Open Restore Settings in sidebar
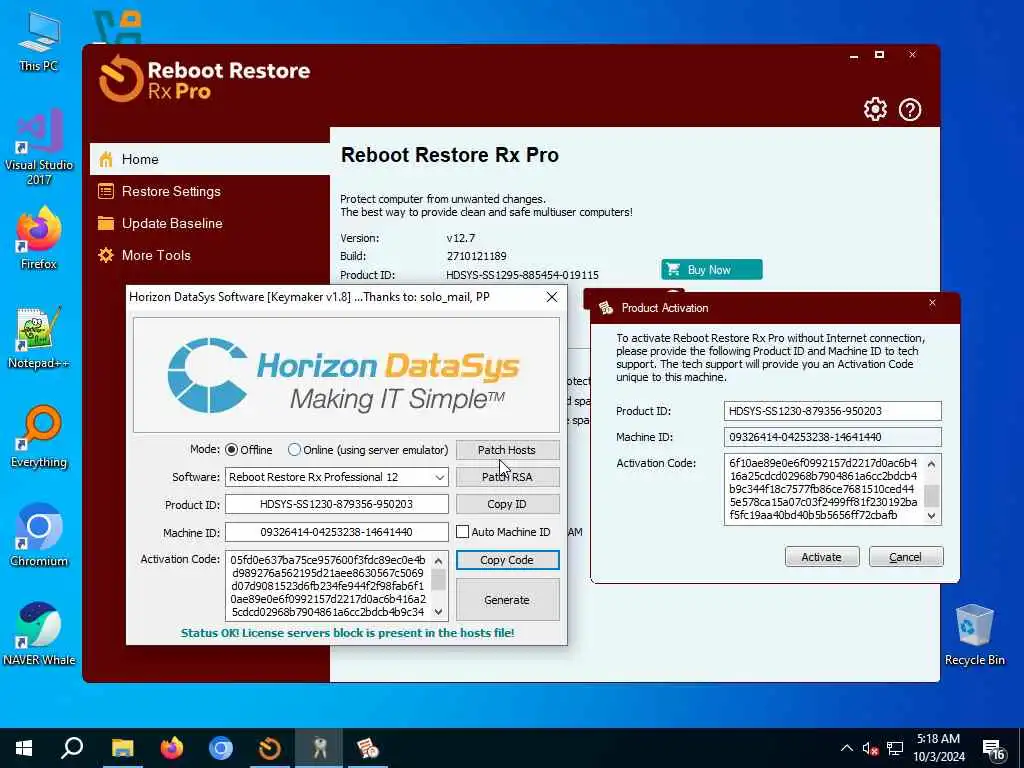The image size is (1024, 768). click(210, 191)
